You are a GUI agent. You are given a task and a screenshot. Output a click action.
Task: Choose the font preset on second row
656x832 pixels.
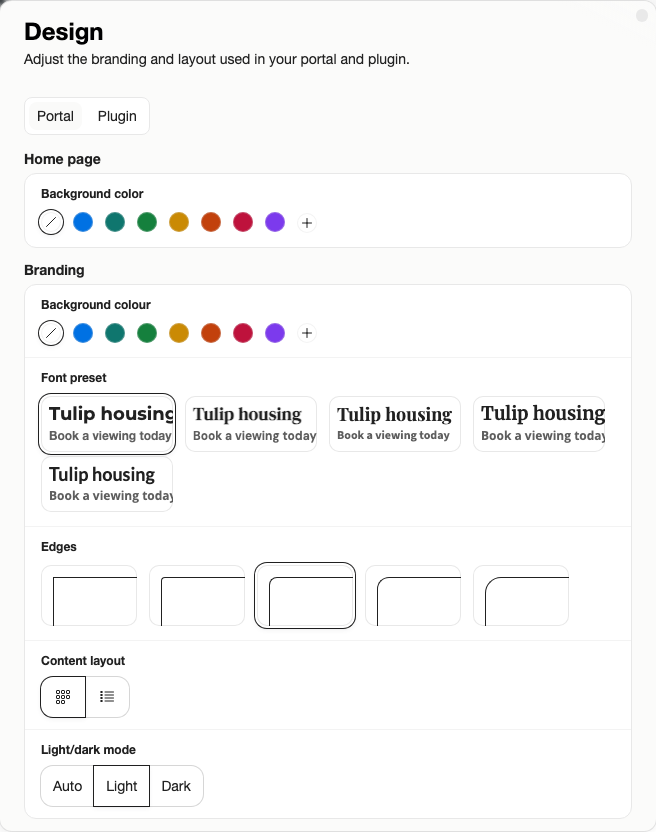point(107,484)
